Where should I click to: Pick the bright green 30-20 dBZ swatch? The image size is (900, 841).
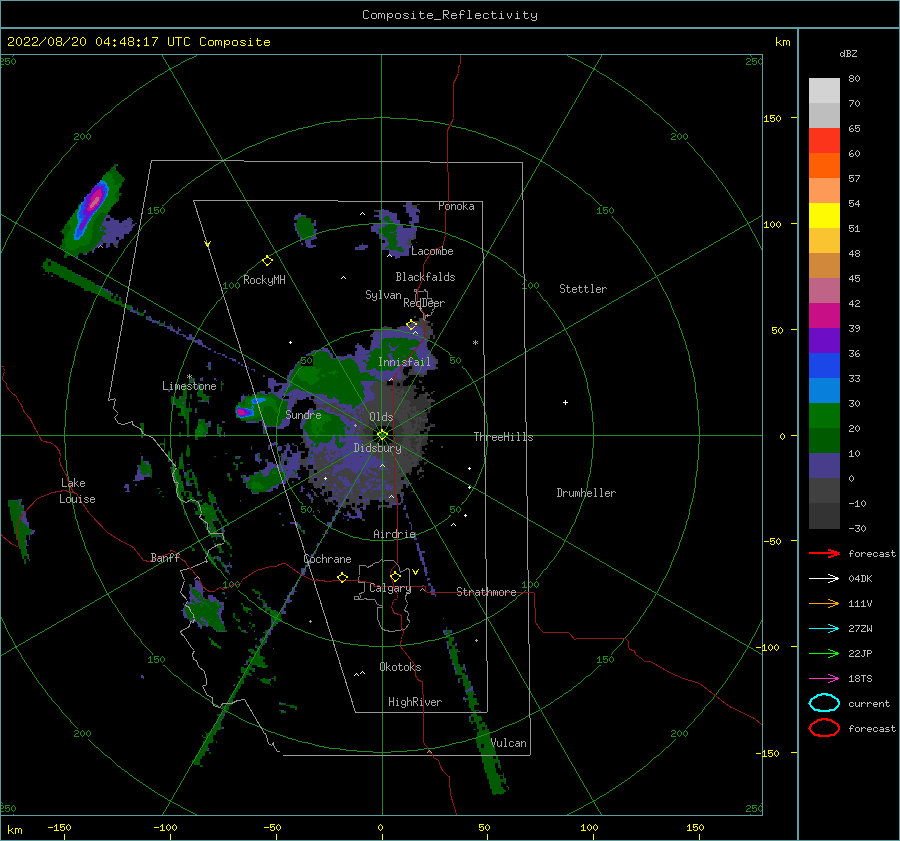(x=824, y=416)
